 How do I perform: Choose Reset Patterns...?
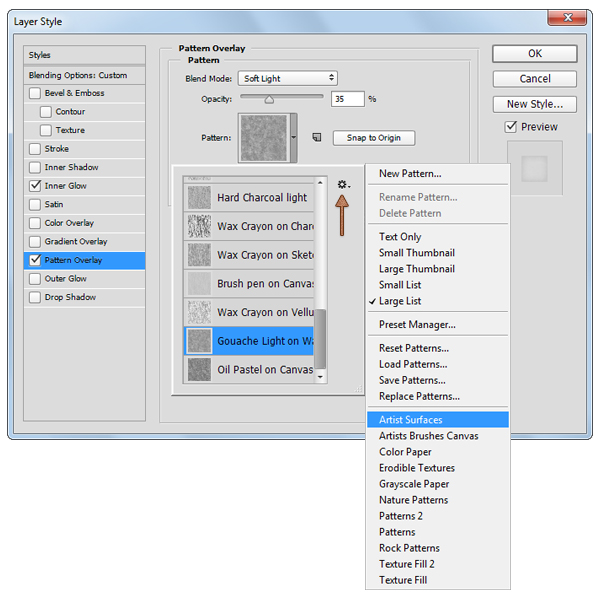437,348
